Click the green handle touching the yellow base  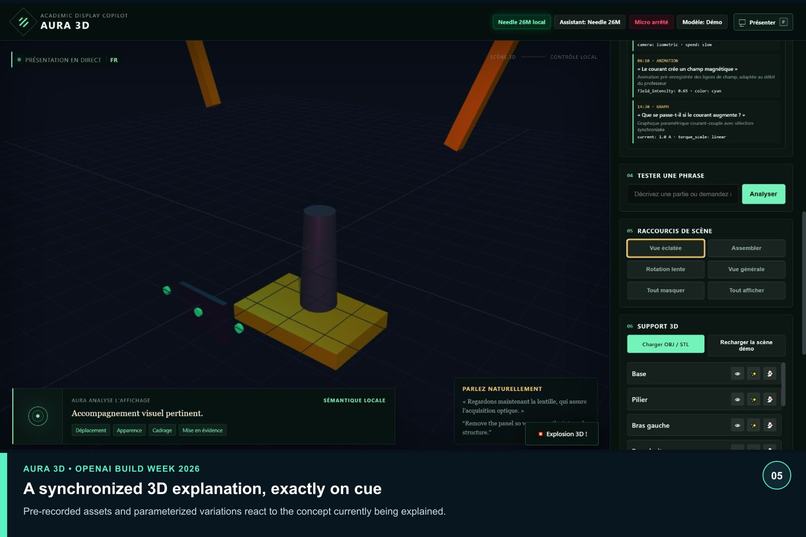click(239, 328)
